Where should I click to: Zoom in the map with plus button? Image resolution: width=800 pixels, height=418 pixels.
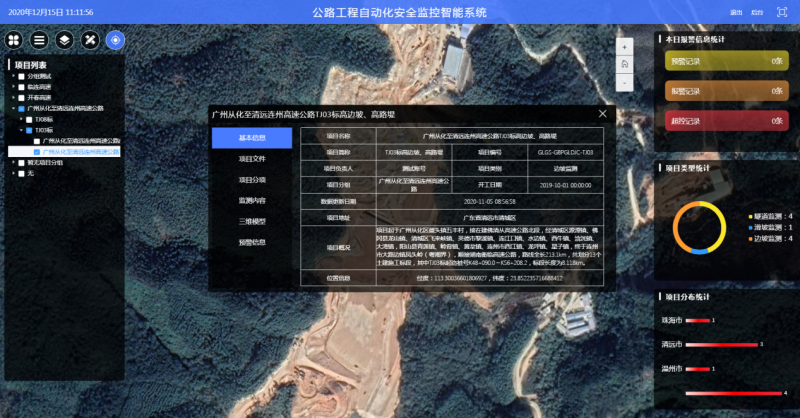[624, 46]
